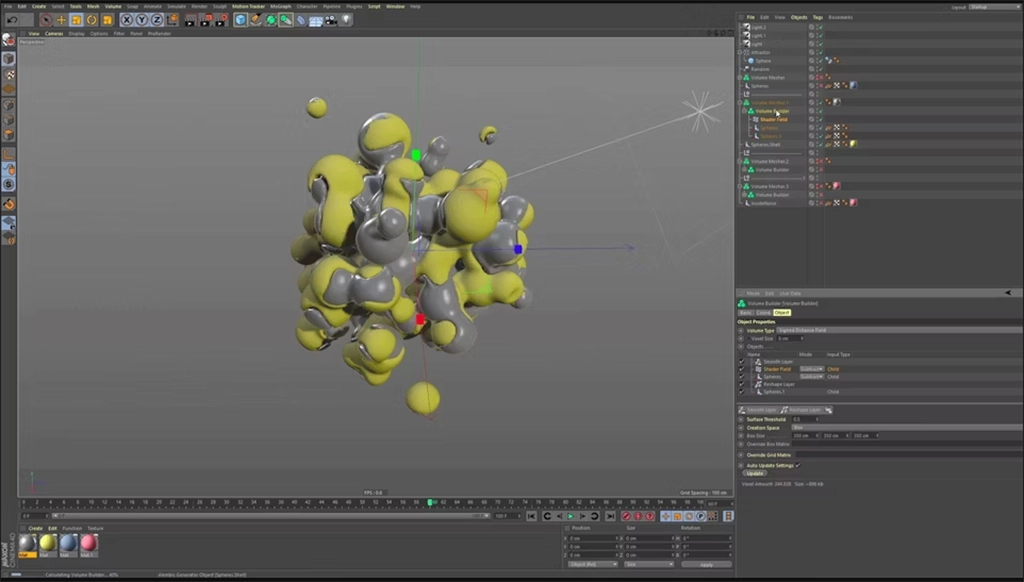Open Edit Render Settings icon
The width and height of the screenshot is (1024, 582).
[x=221, y=20]
